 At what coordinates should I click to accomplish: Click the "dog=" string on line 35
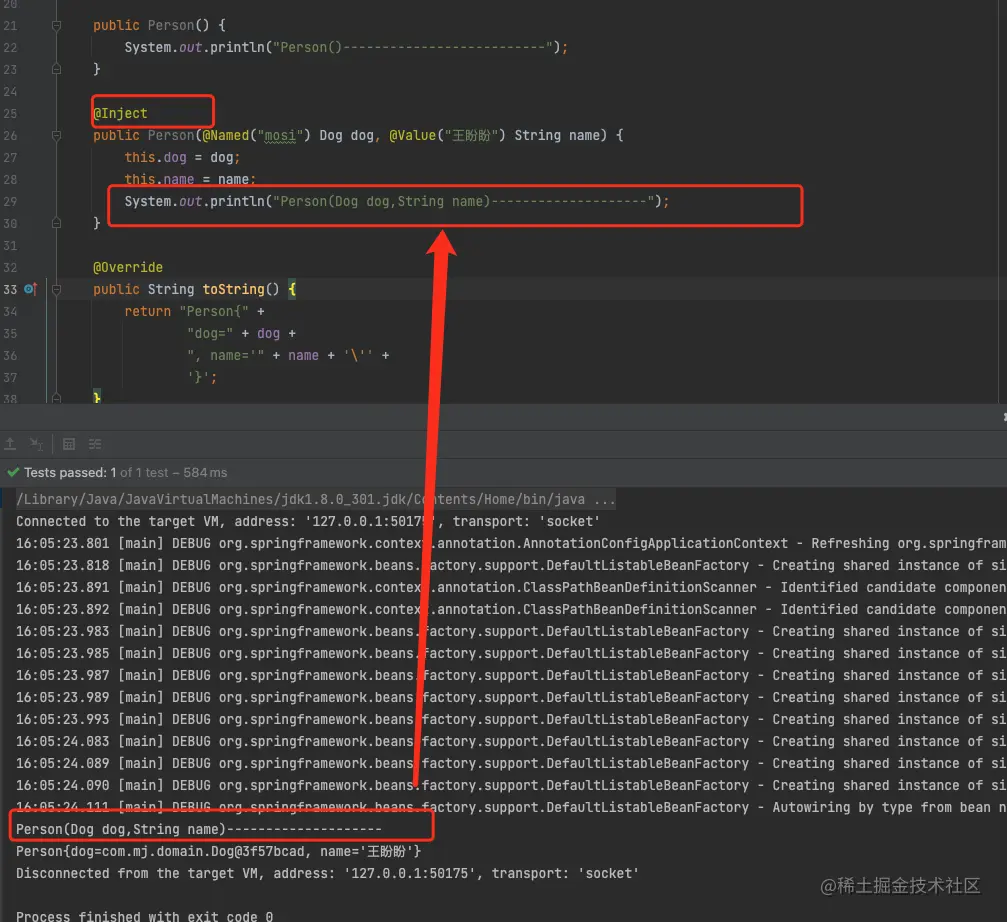tap(210, 333)
